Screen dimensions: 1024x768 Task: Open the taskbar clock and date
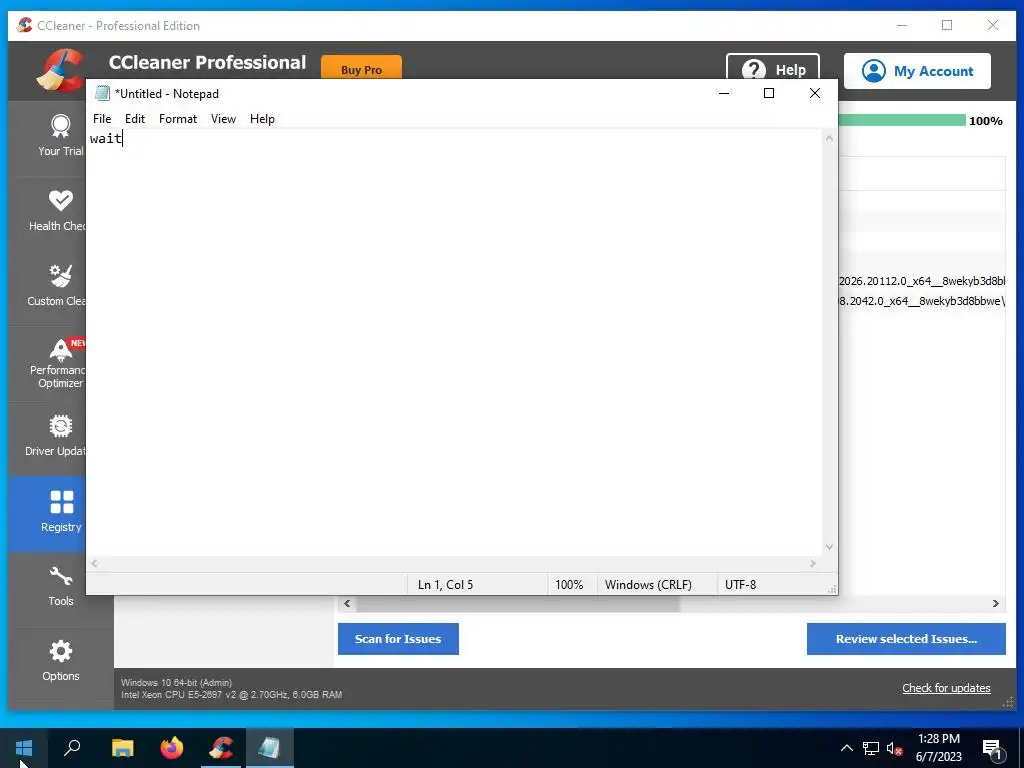(938, 748)
